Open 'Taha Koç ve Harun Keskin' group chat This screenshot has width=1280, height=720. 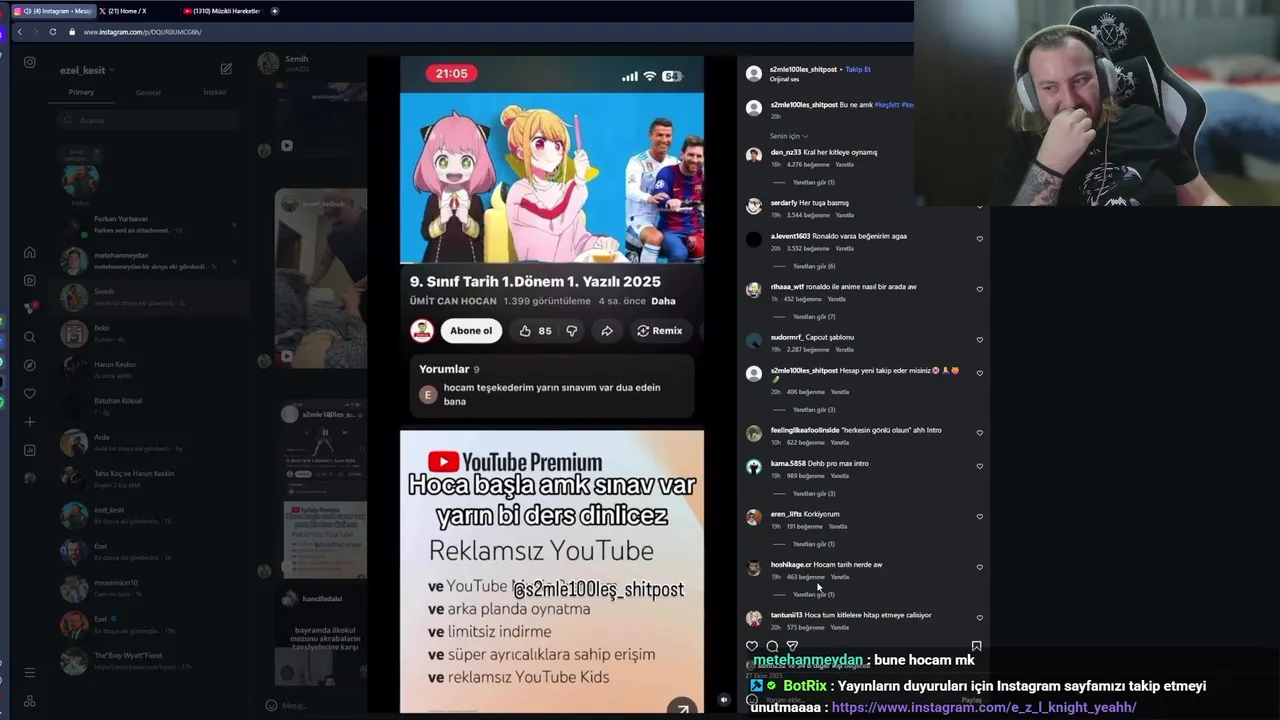coord(148,479)
